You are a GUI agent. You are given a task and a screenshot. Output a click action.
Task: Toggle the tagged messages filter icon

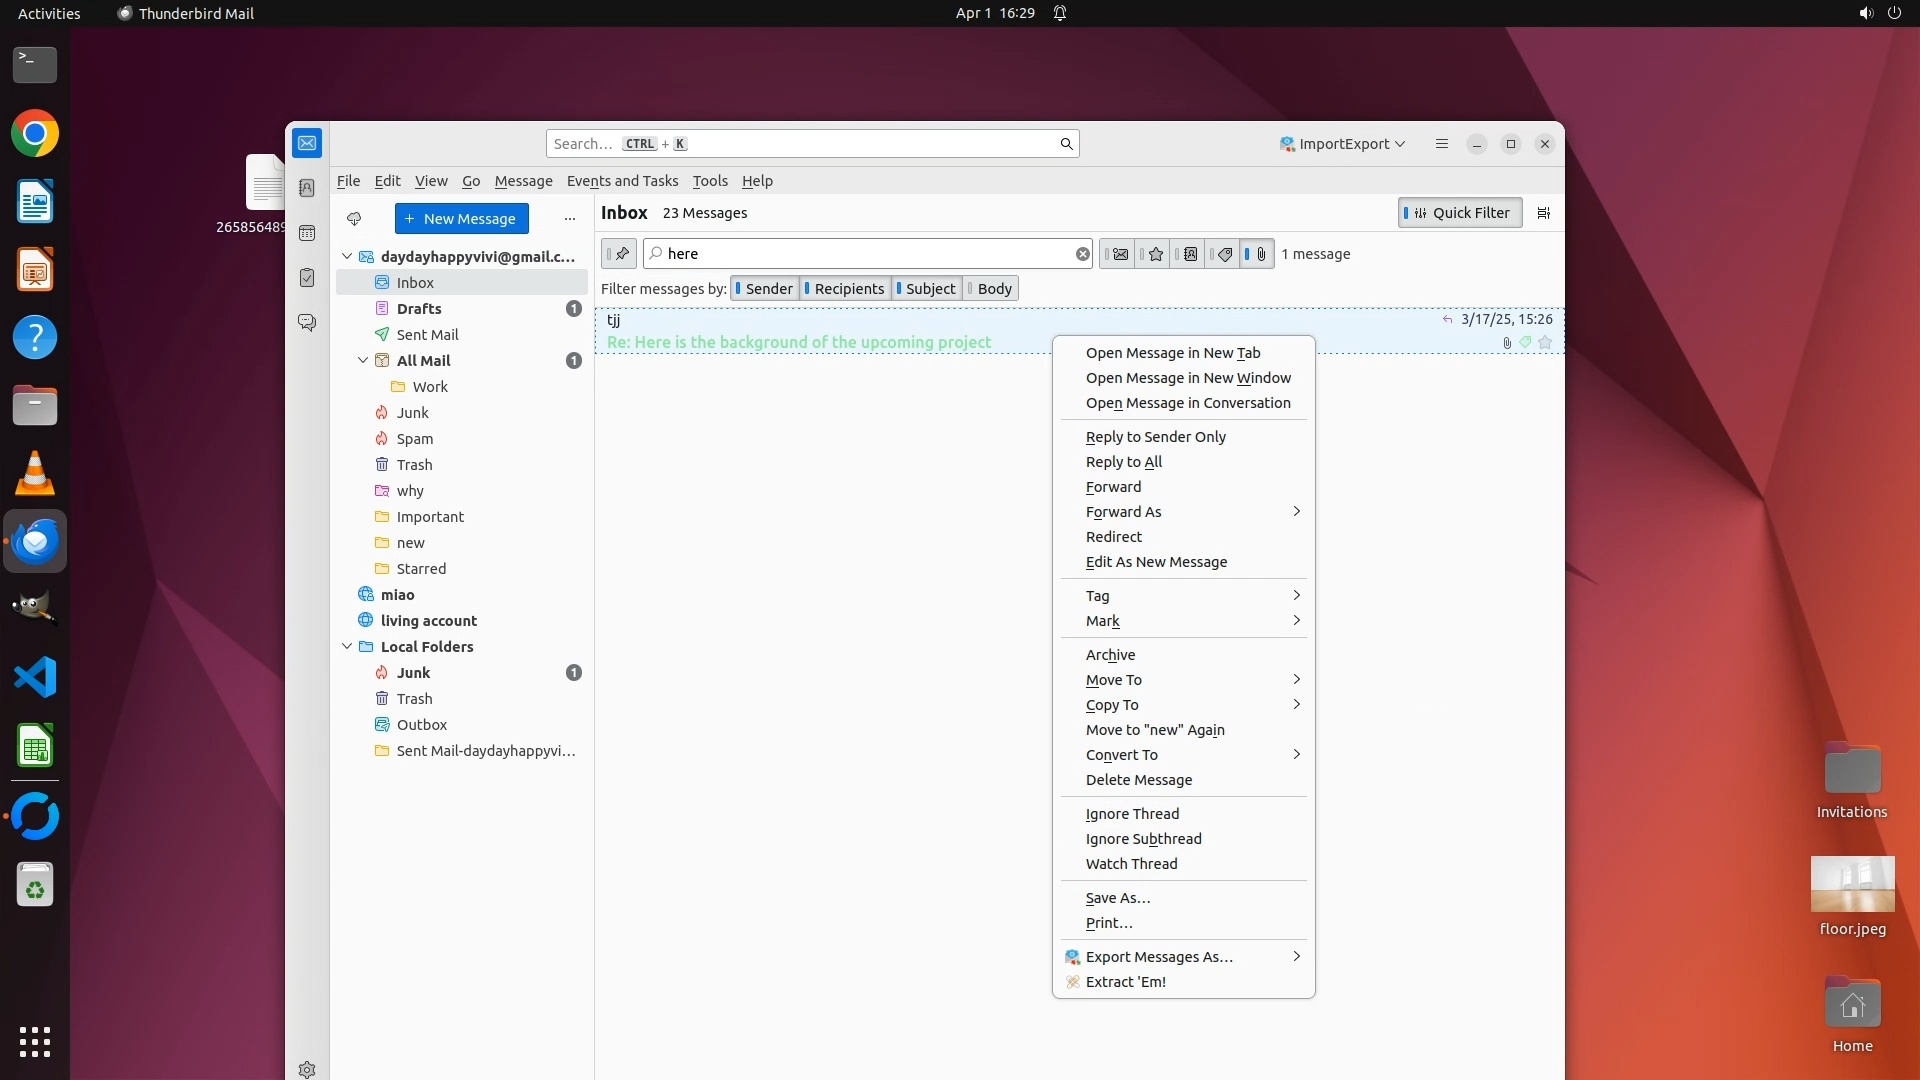coord(1224,254)
